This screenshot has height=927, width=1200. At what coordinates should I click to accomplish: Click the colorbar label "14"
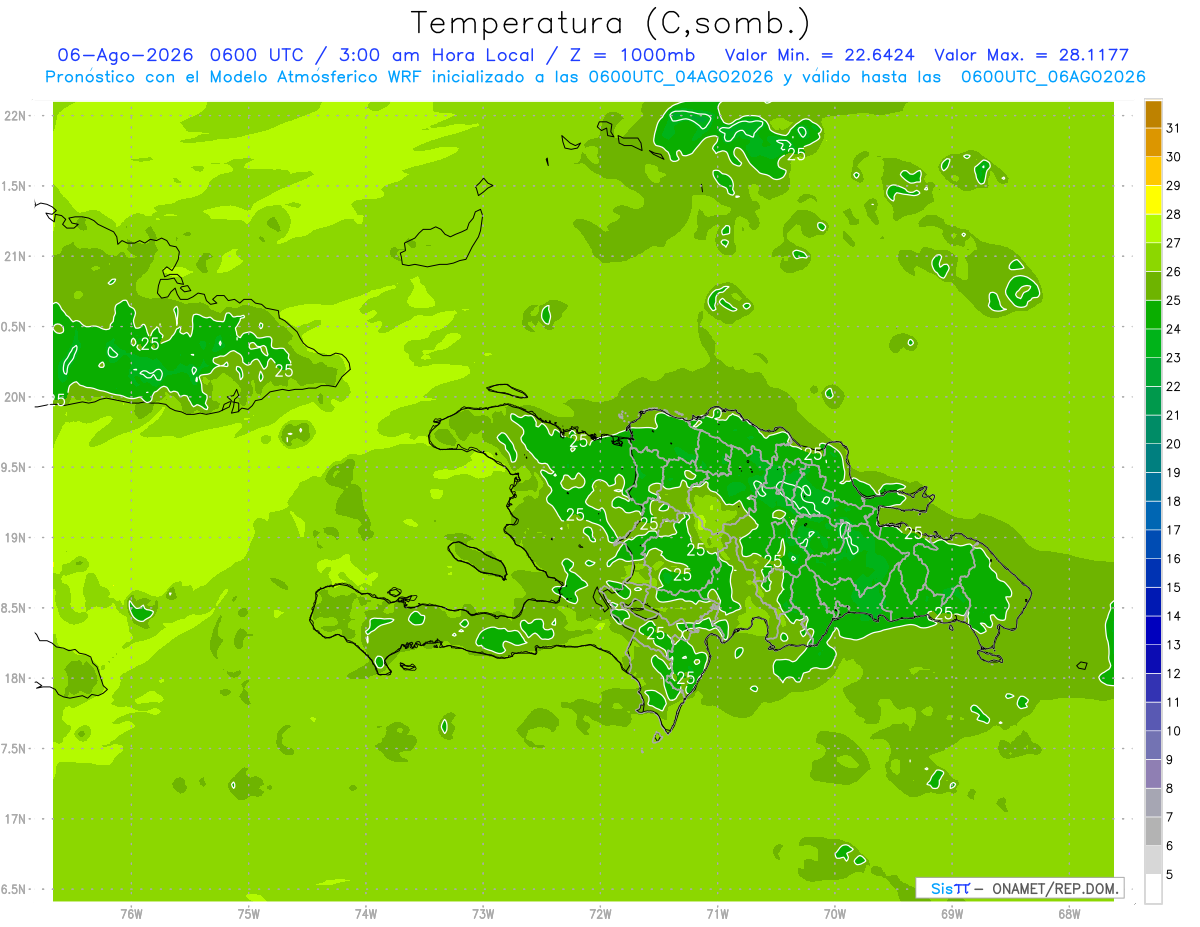(1174, 616)
